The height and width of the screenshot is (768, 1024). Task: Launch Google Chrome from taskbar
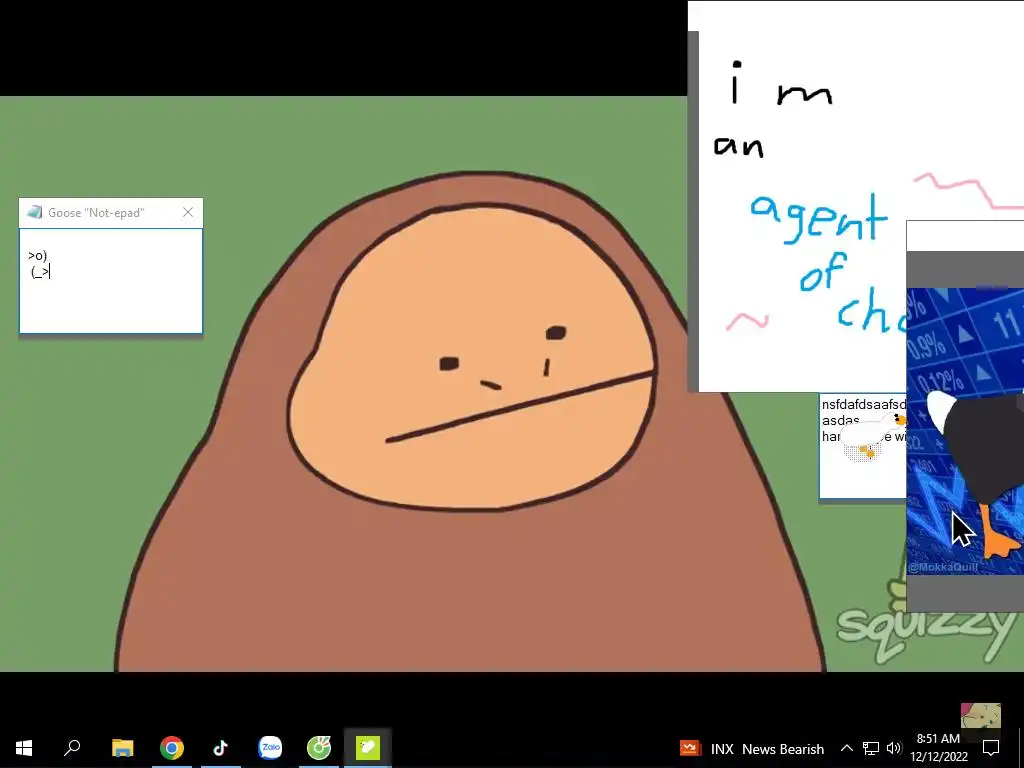172,748
